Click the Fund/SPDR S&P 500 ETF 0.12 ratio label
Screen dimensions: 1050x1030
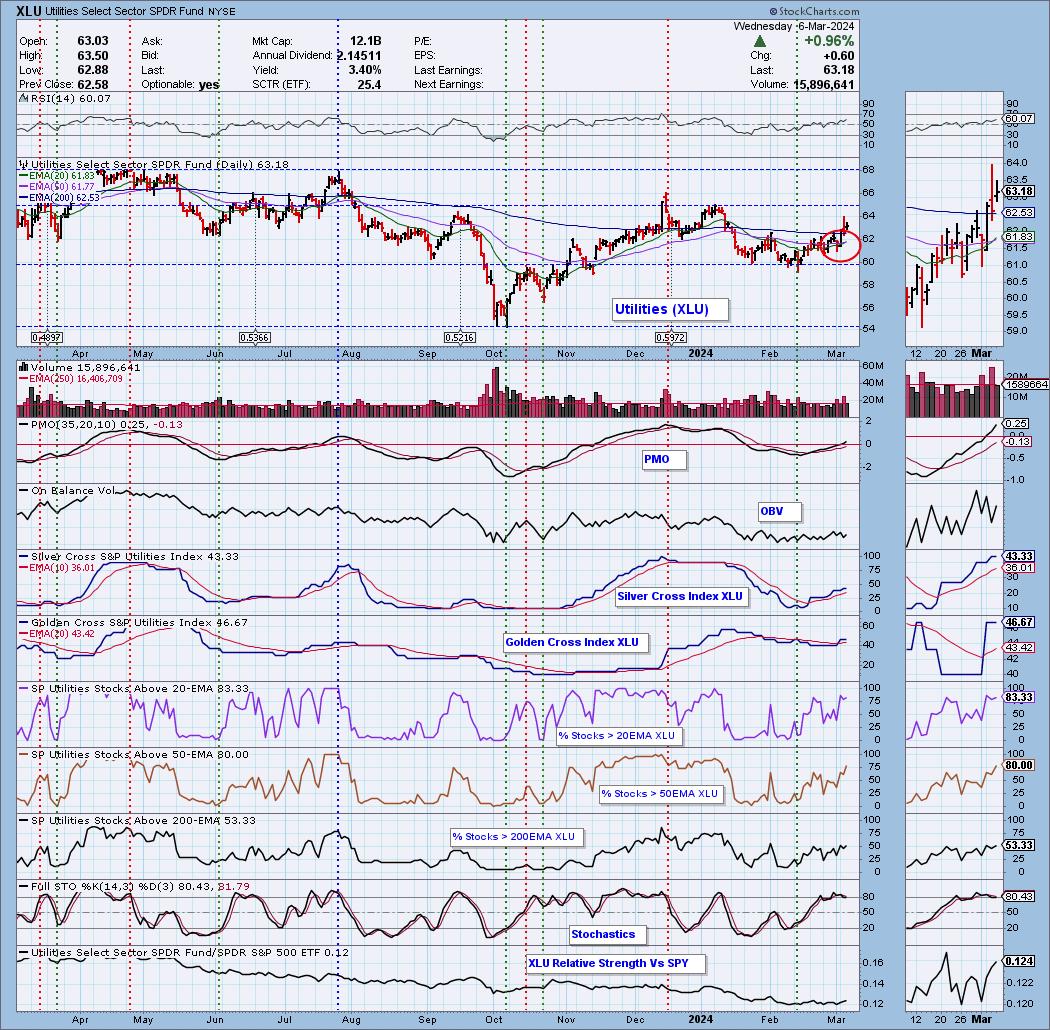coord(183,952)
